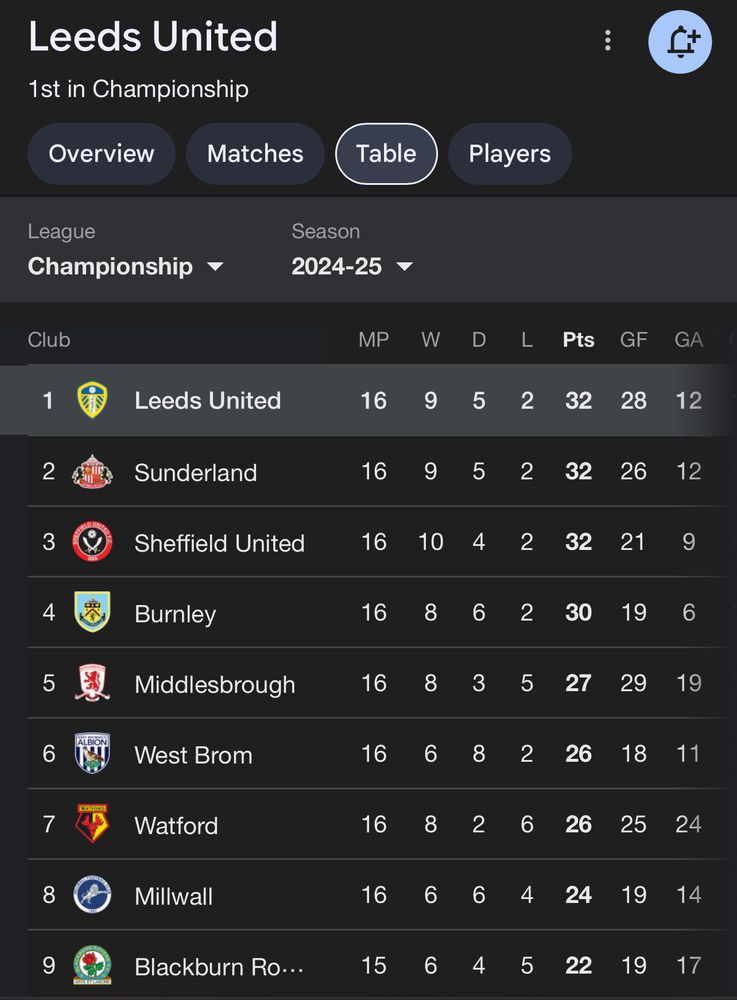This screenshot has width=737, height=1000.
Task: Open the Sunderland team name link
Action: pyautogui.click(x=196, y=473)
